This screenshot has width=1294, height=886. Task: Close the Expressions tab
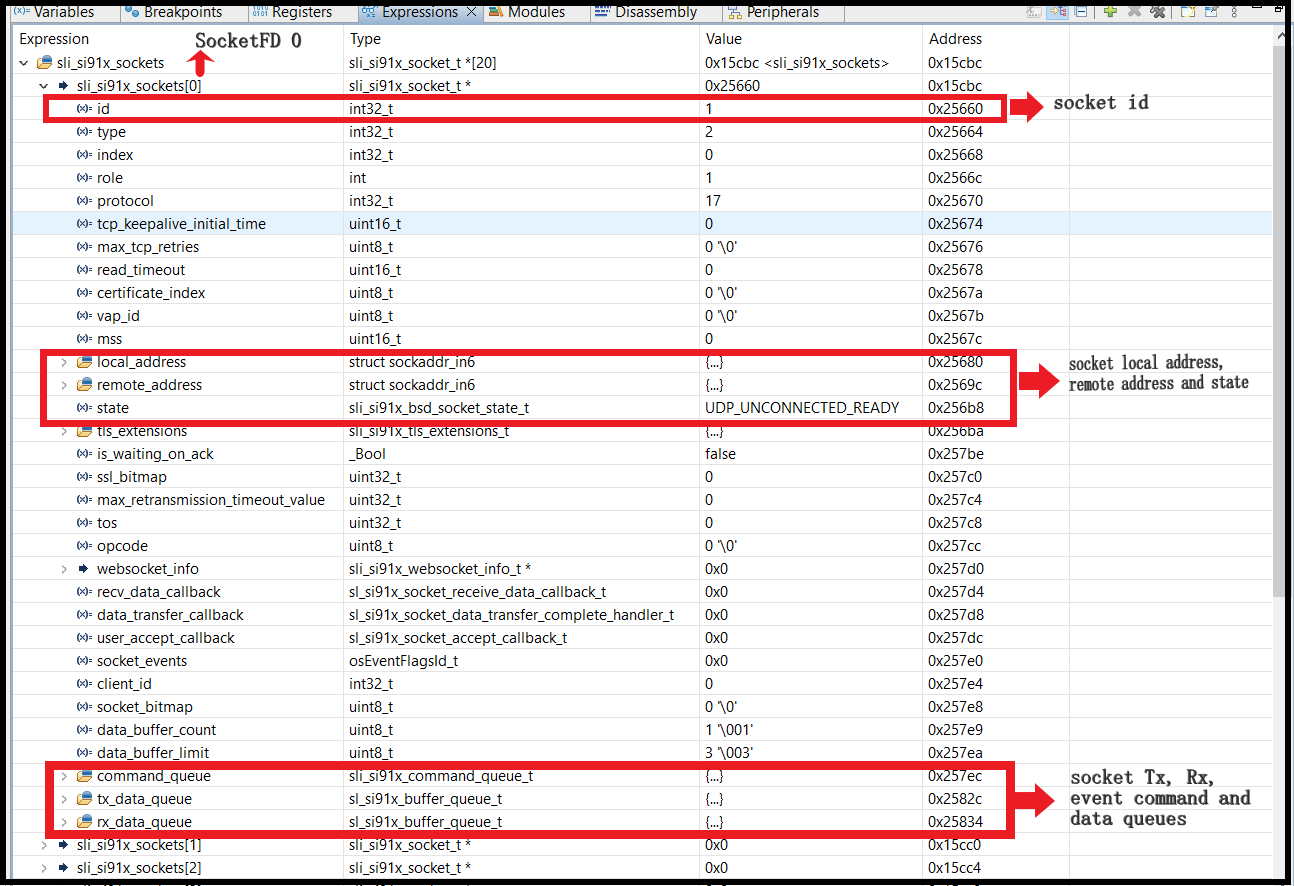click(x=471, y=12)
